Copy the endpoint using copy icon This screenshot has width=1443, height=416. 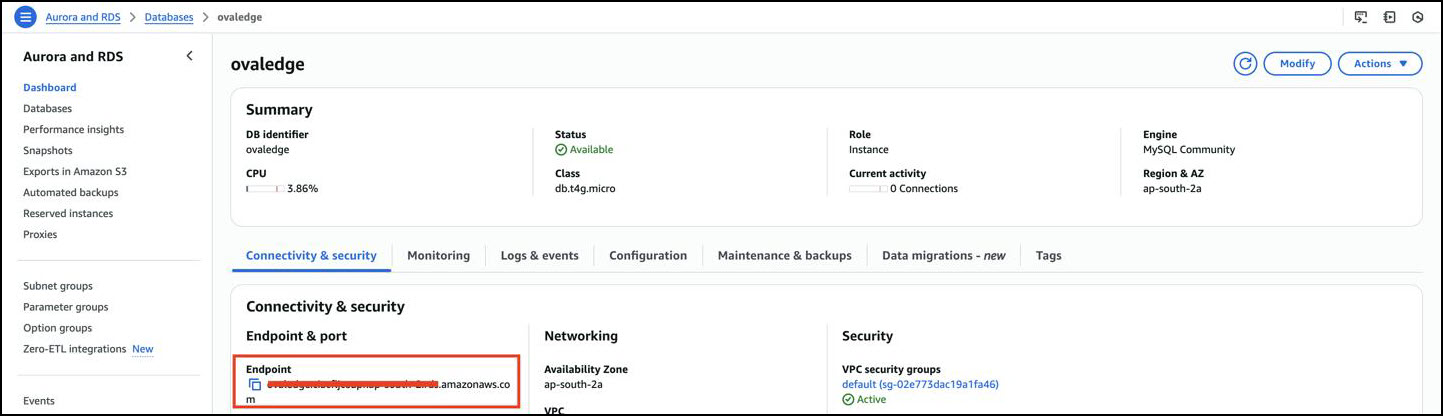255,384
